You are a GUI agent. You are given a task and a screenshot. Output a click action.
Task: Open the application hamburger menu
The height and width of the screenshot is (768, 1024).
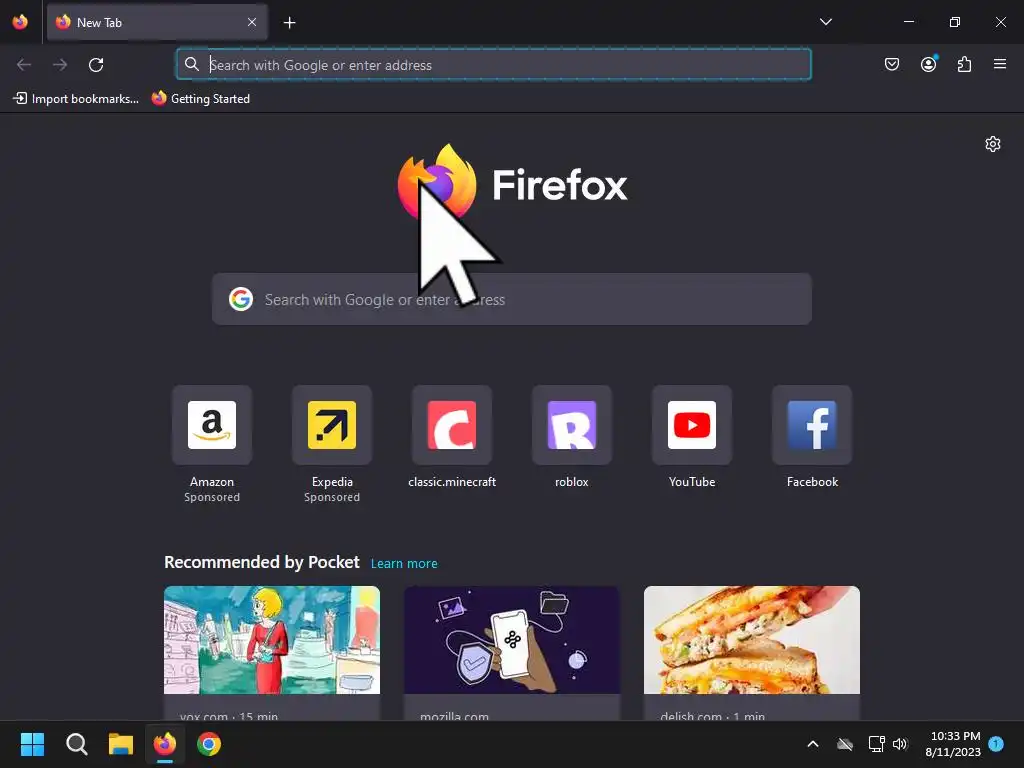coord(999,64)
